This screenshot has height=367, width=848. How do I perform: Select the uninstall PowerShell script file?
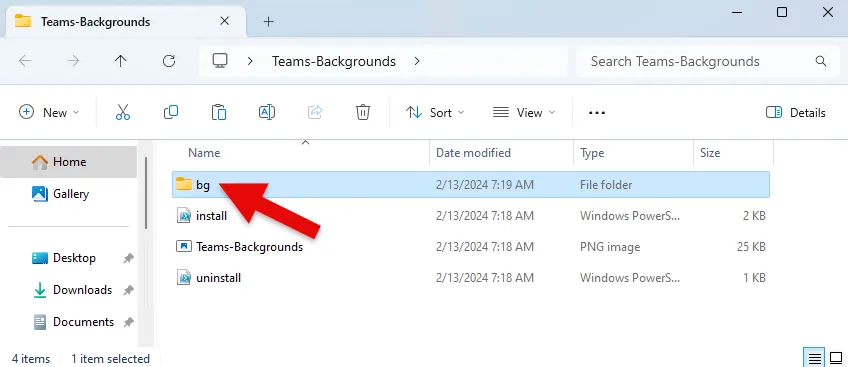click(471, 278)
